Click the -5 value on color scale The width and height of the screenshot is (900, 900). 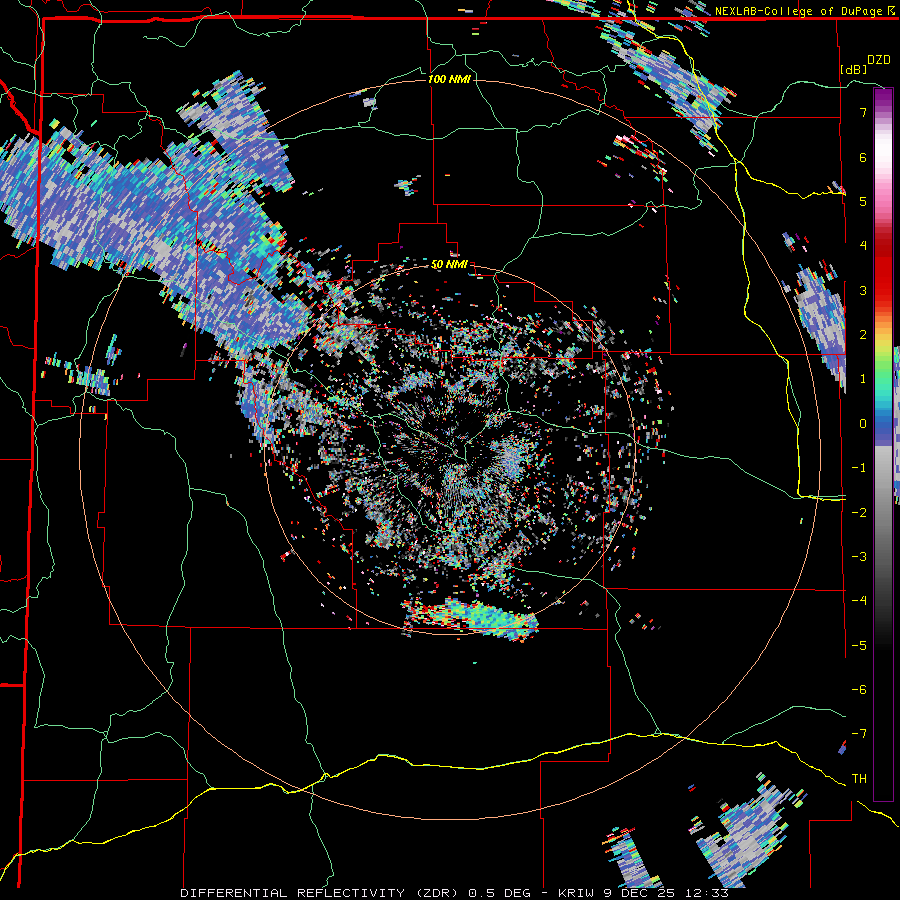(859, 646)
